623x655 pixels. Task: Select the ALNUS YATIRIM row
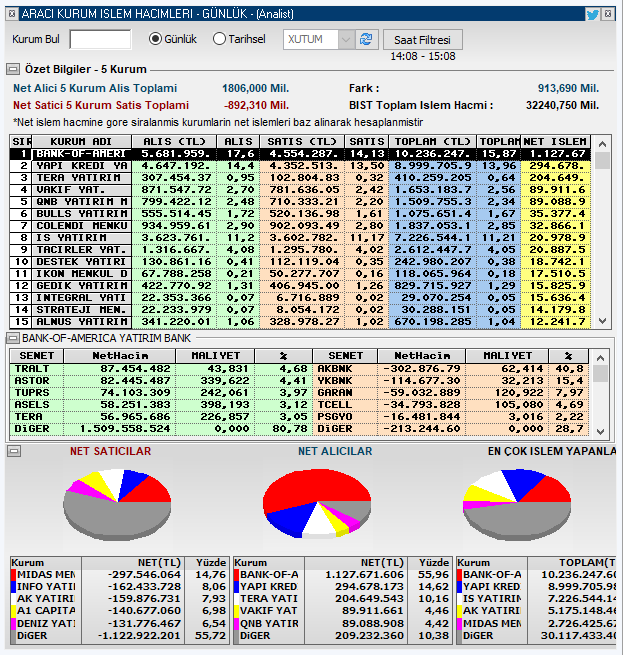(300, 322)
